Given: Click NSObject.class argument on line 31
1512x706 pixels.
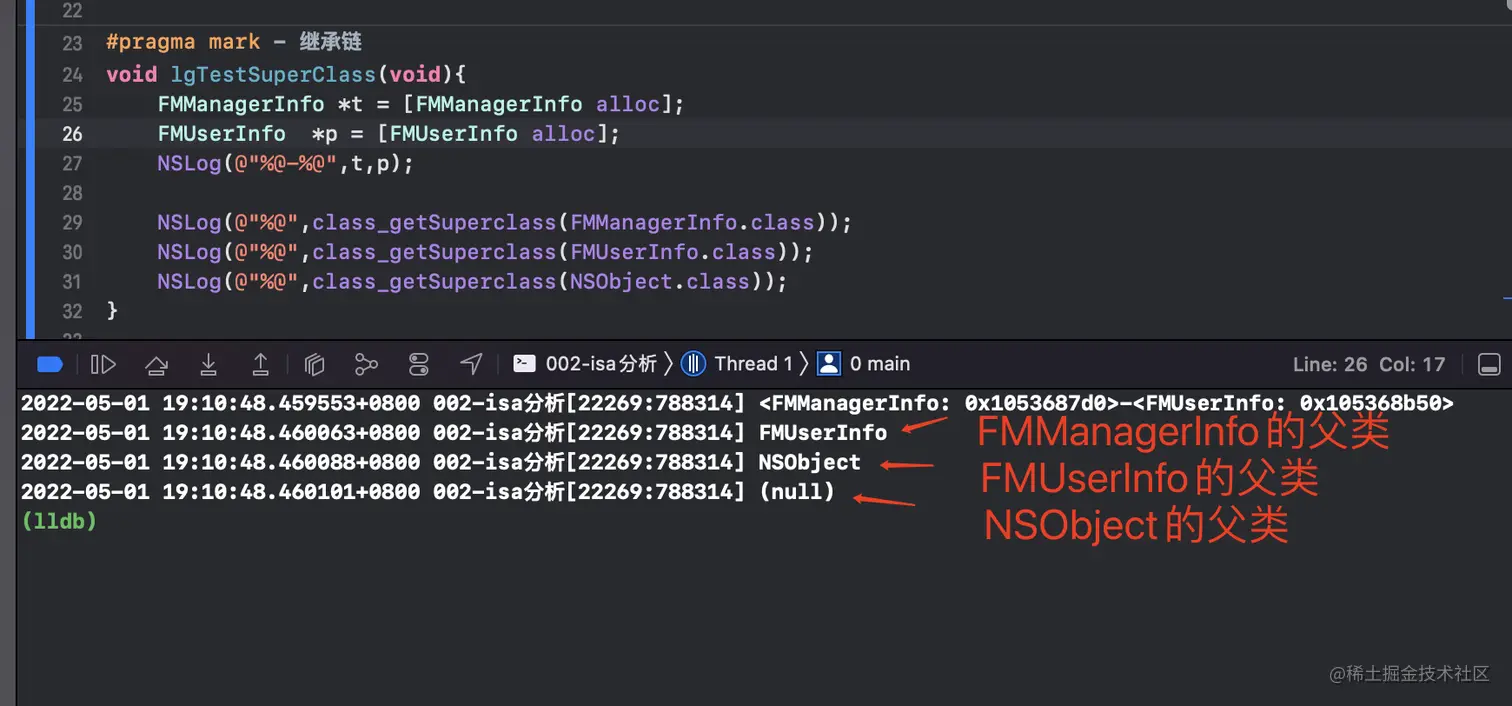Looking at the screenshot, I should 660,282.
